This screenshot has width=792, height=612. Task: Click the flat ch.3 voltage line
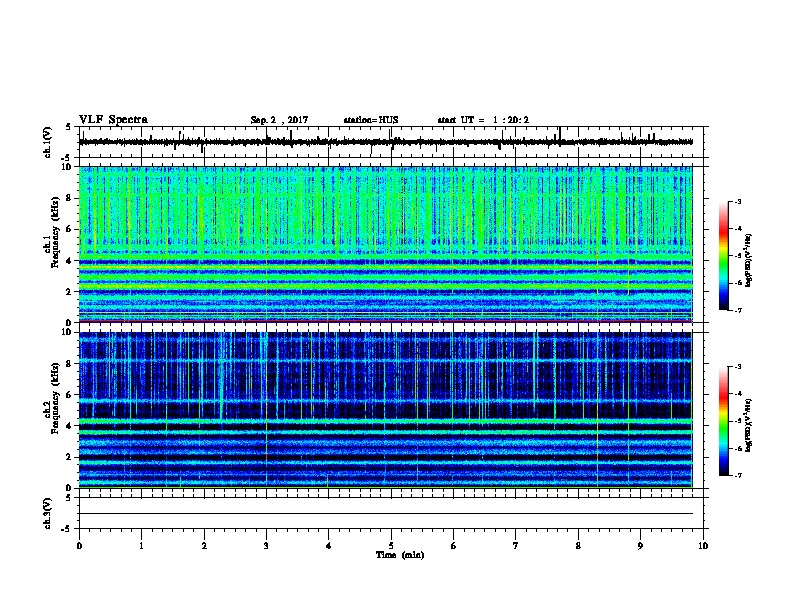coord(385,514)
